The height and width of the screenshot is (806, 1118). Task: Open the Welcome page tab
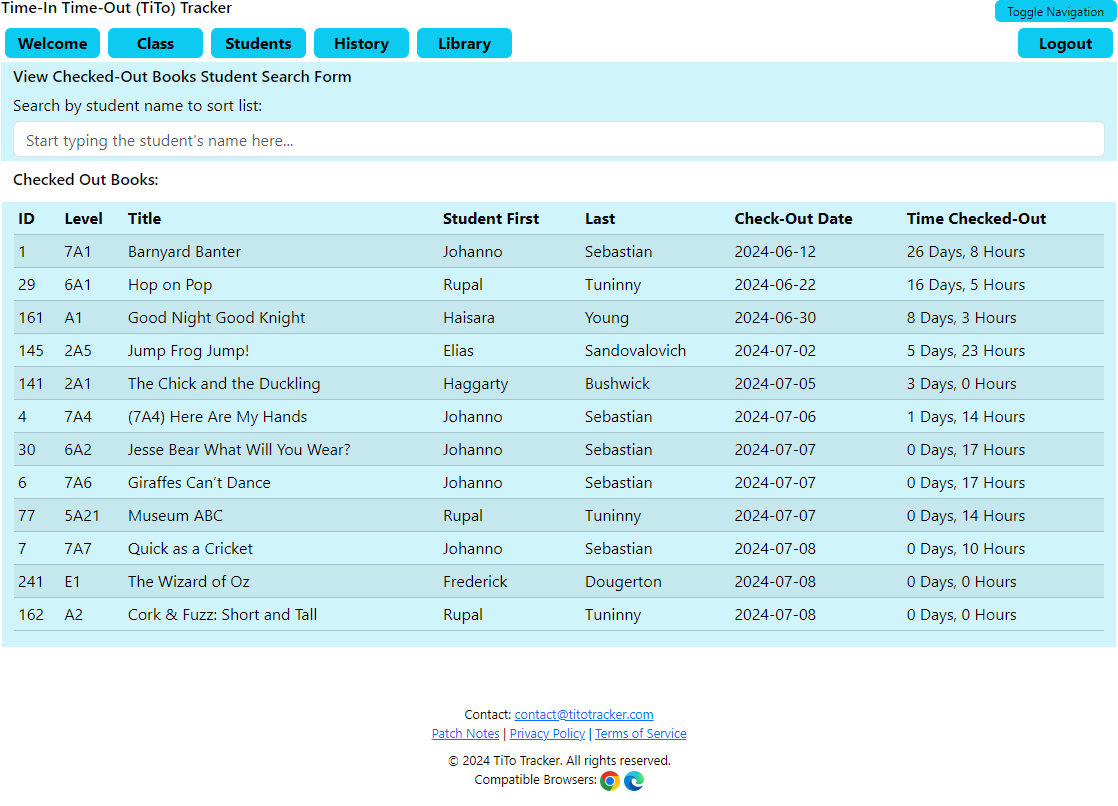(53, 44)
